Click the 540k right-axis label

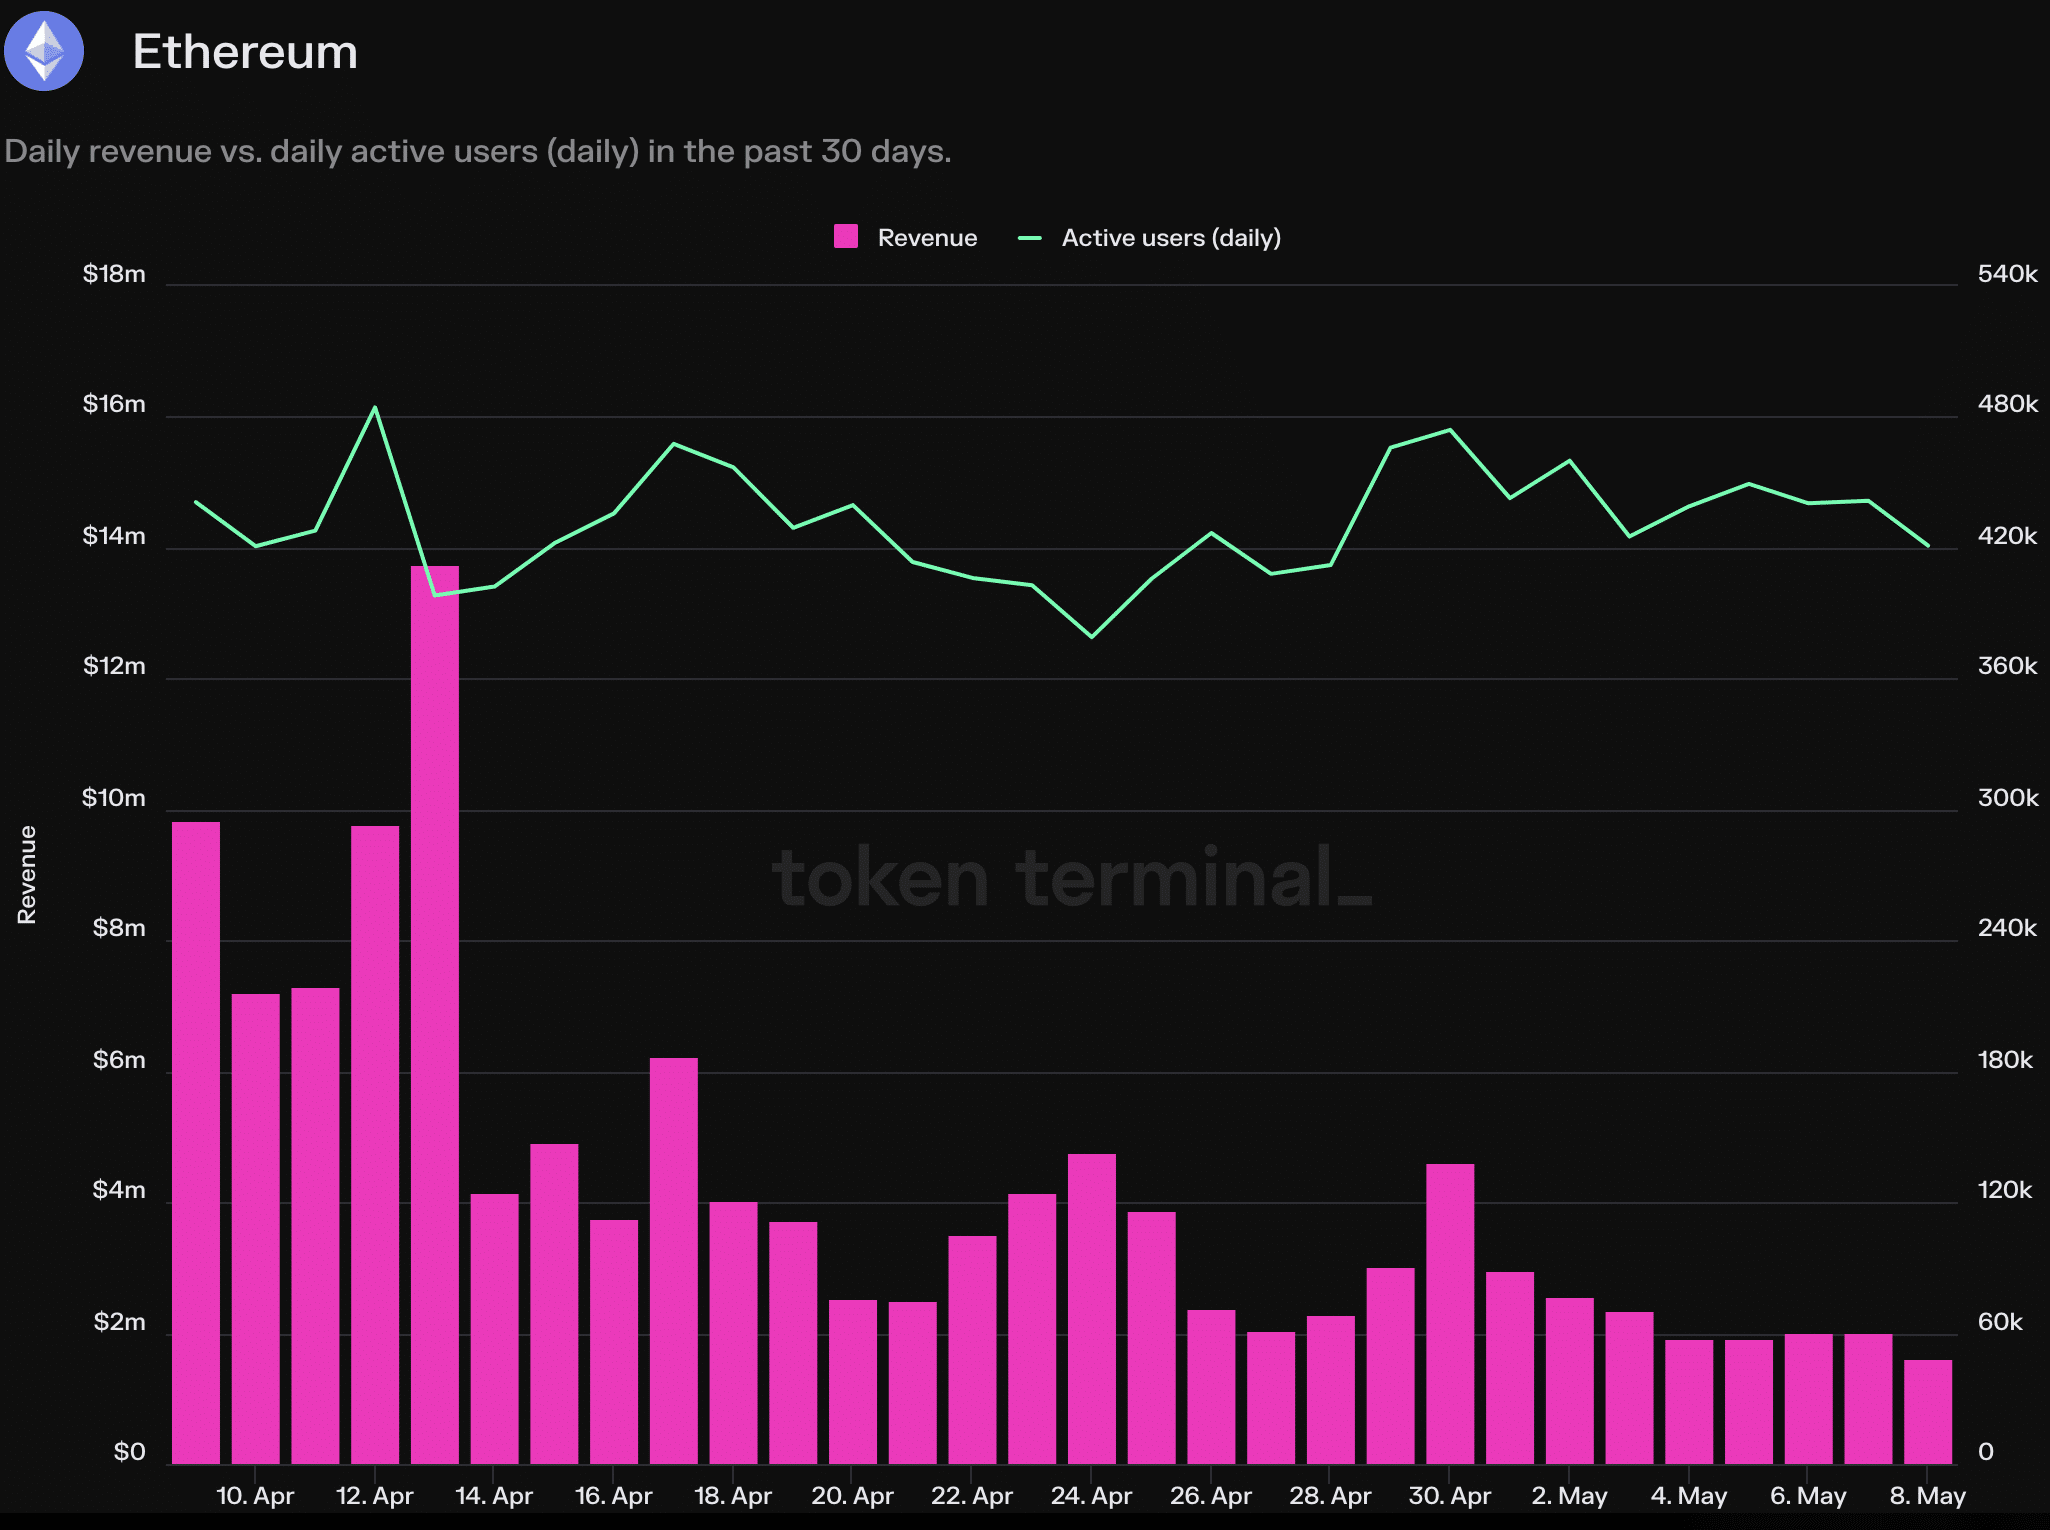2006,274
